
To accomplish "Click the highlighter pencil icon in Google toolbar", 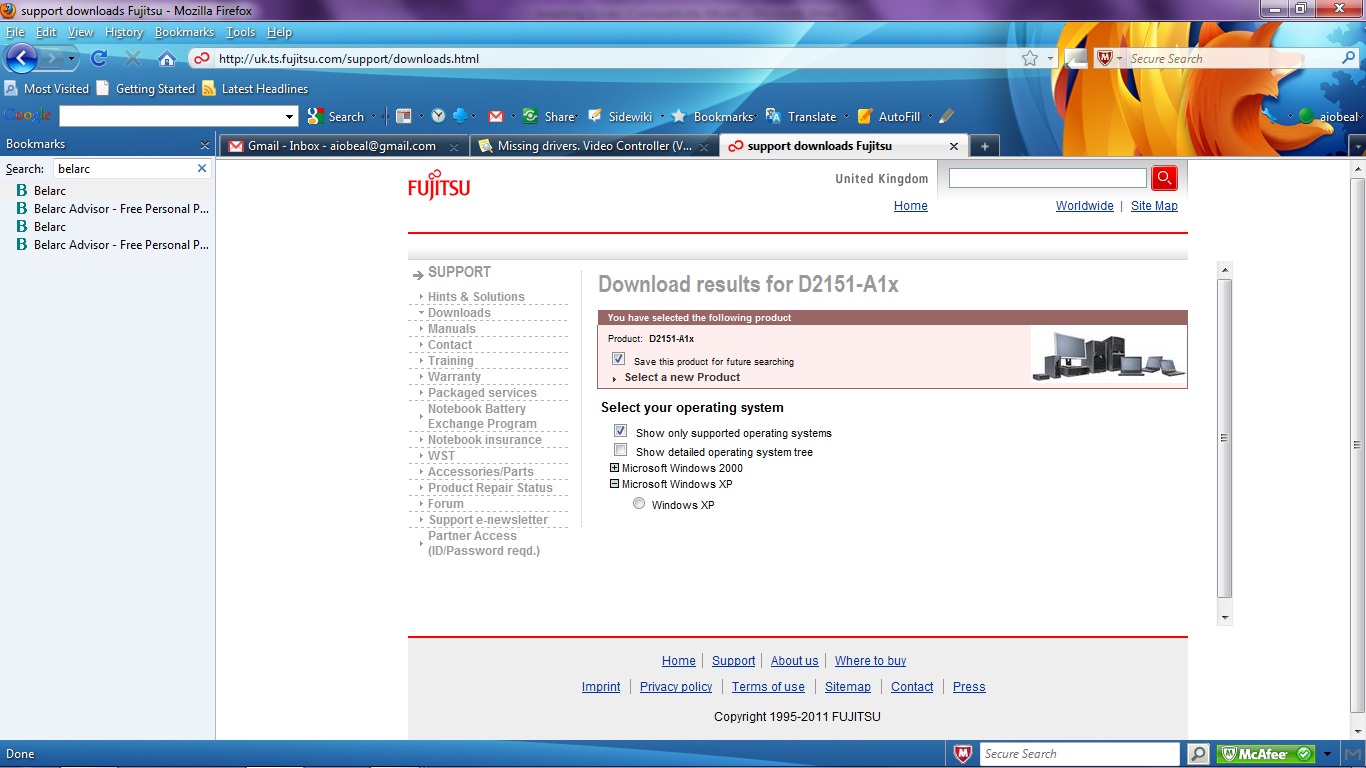I will coord(946,116).
